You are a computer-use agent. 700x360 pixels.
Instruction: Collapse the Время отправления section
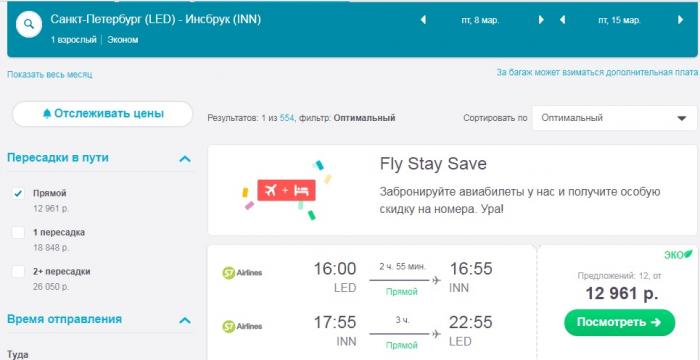(185, 320)
